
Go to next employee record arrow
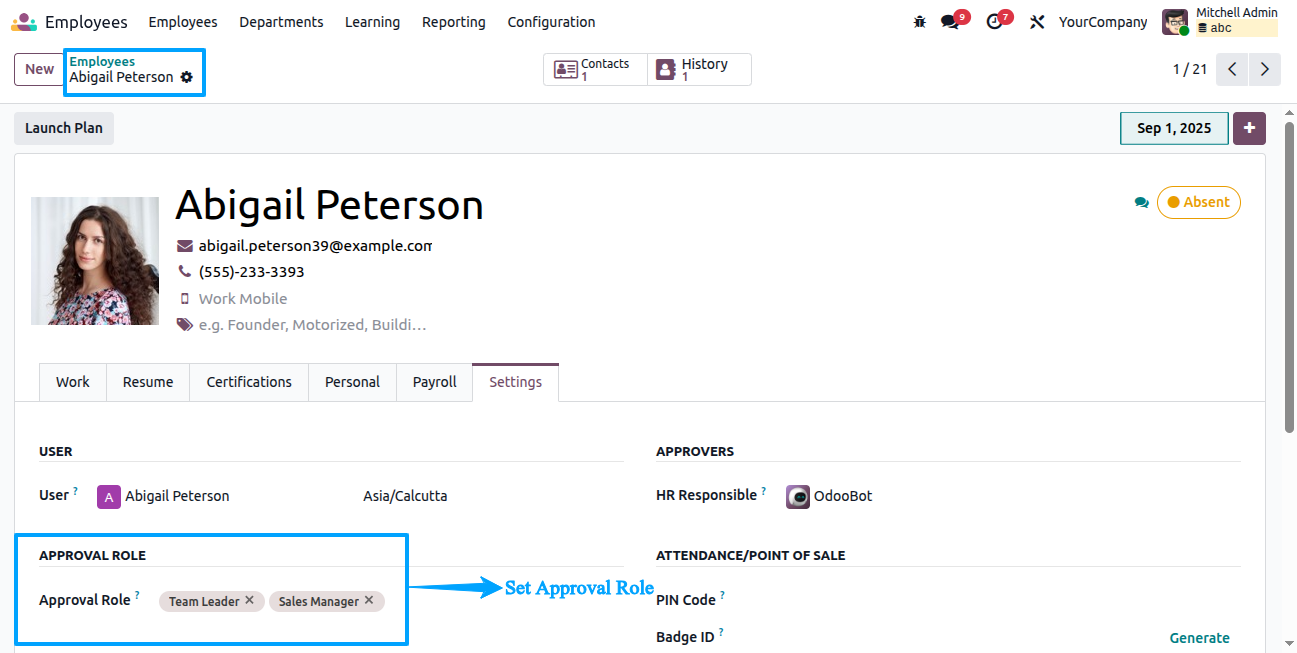point(1265,69)
